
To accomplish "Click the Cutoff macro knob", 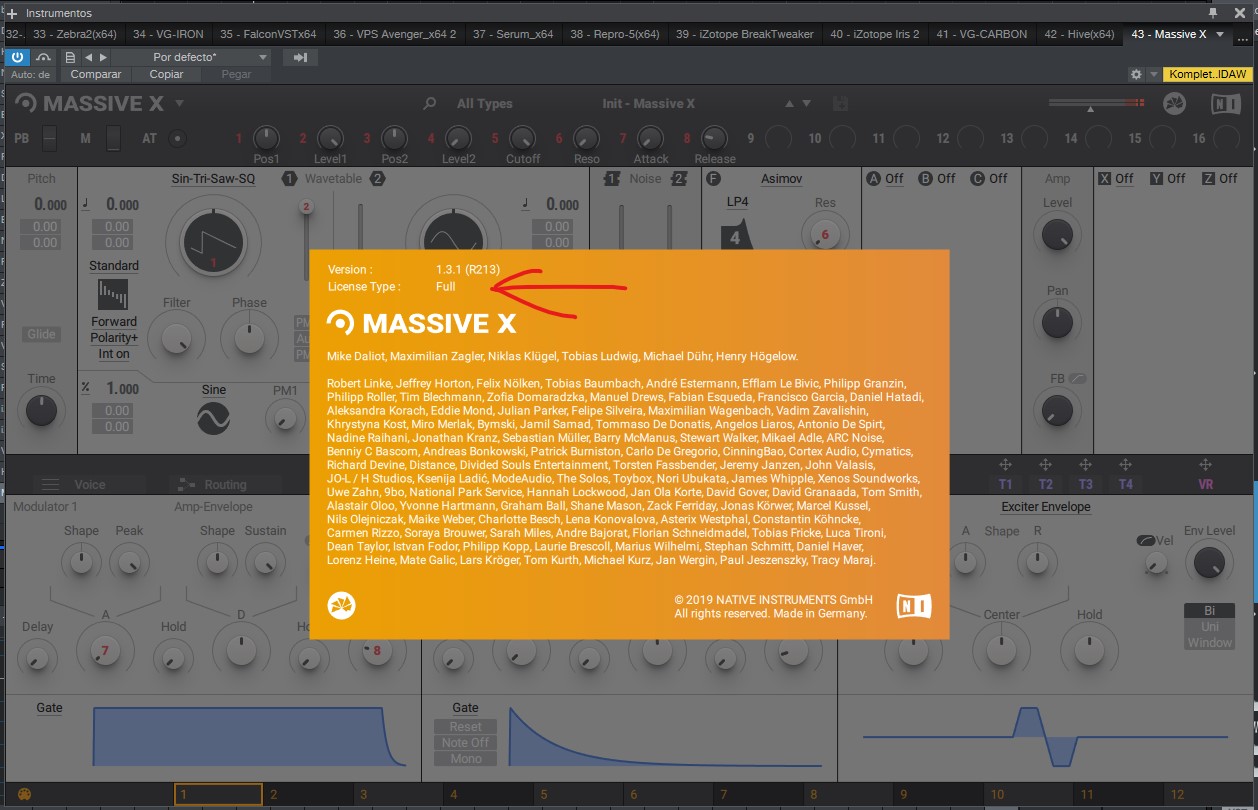I will point(522,138).
